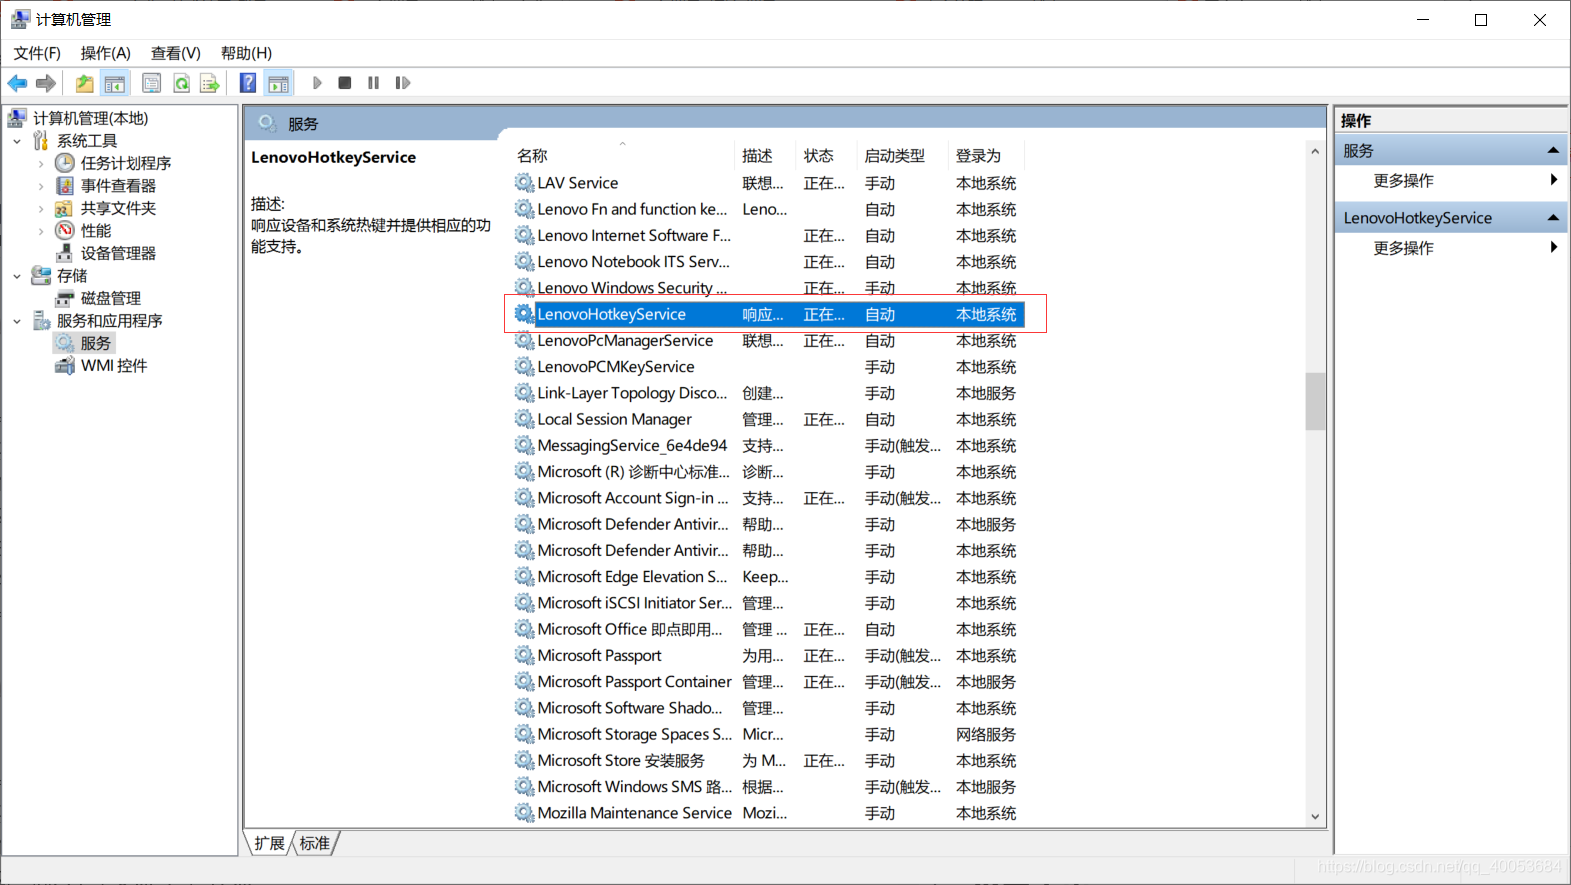
Task: Select the LenovoPcManagerService row
Action: pos(768,341)
